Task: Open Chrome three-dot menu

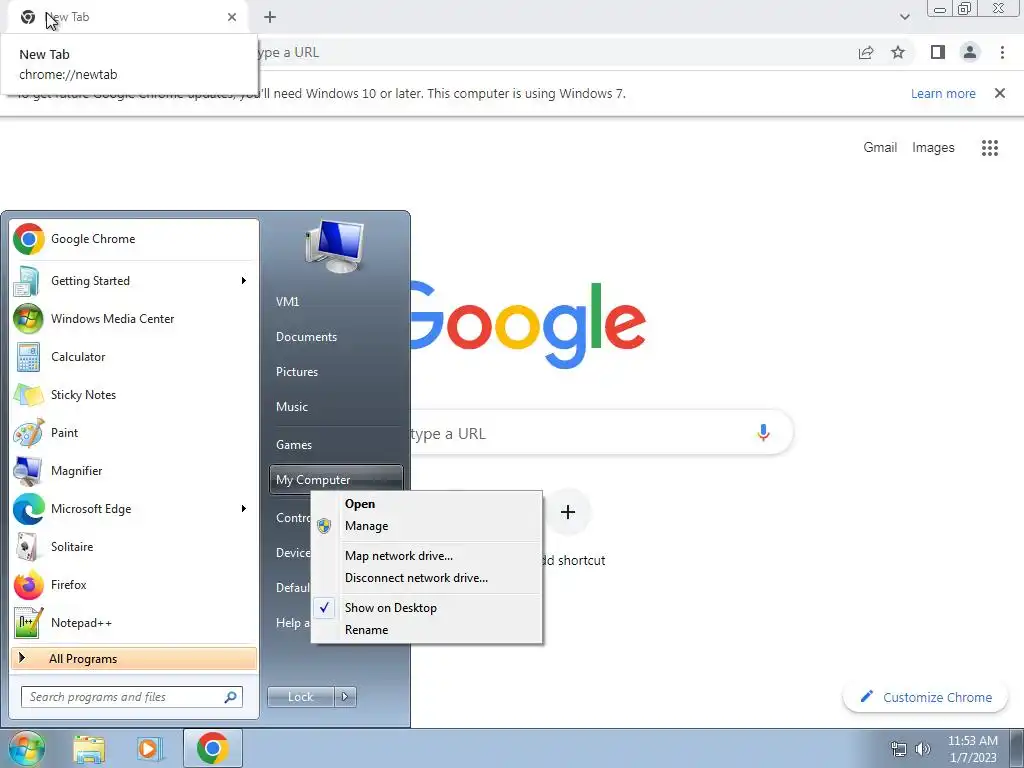Action: pos(1002,52)
